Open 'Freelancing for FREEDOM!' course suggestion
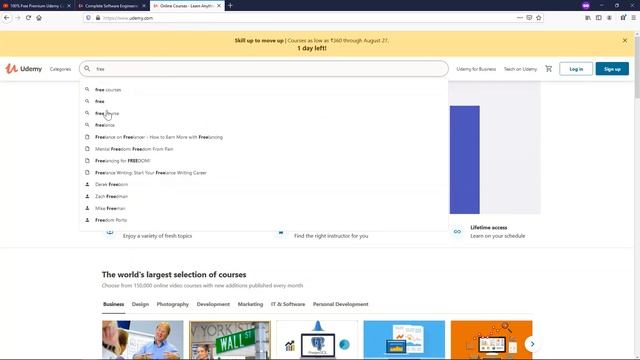This screenshot has height=360, width=640. pos(264,161)
